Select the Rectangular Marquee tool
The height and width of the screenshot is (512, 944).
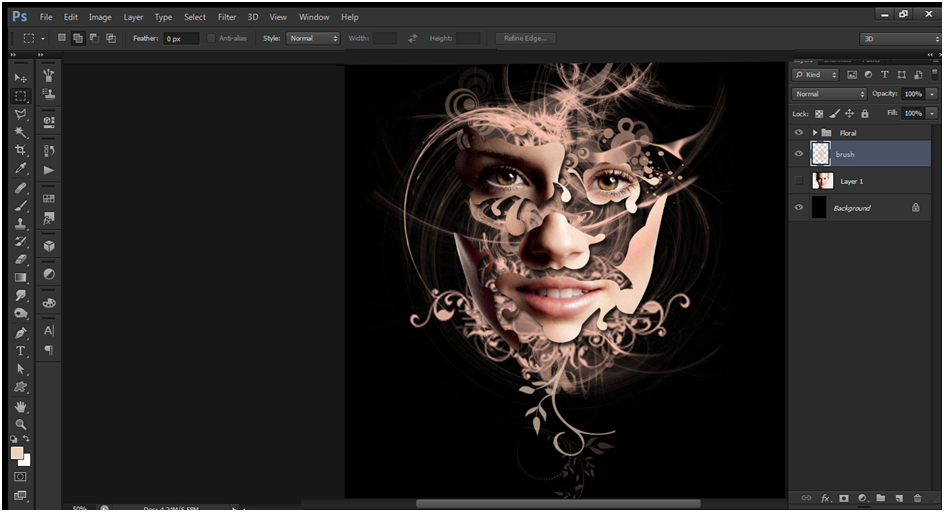(x=20, y=96)
